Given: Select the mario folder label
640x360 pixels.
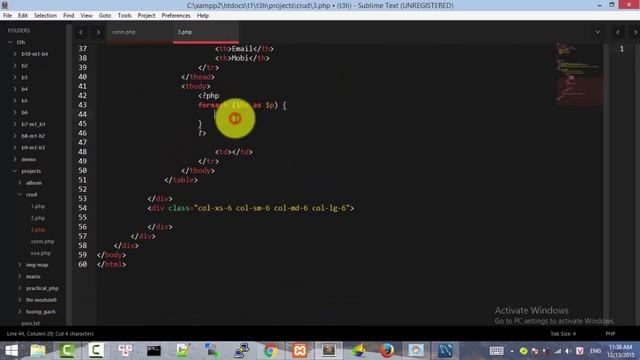Looking at the screenshot, I should click(x=33, y=277).
